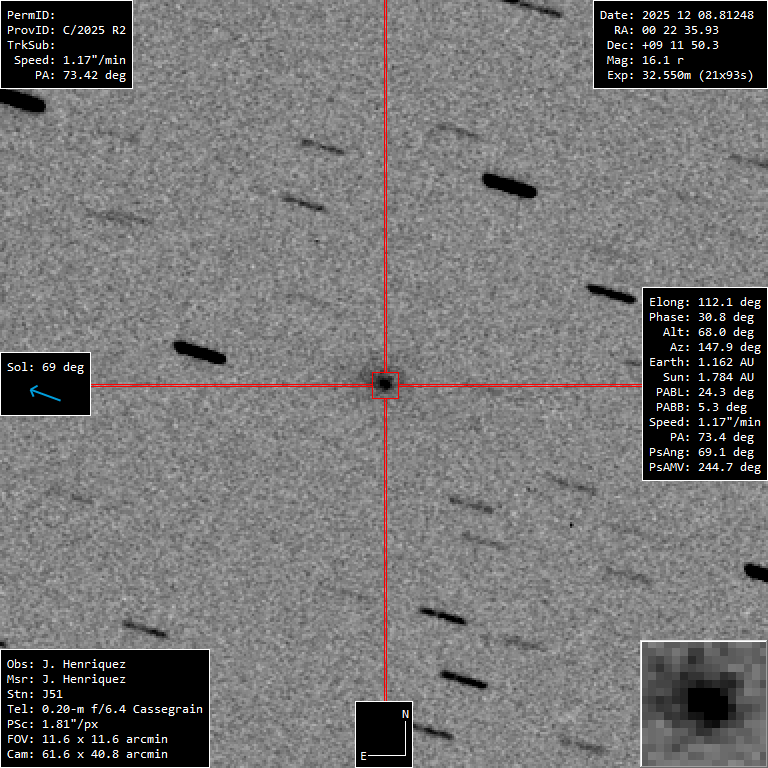Image resolution: width=768 pixels, height=768 pixels.
Task: Click the Date 2025 12 08.81248 line
Action: point(678,15)
